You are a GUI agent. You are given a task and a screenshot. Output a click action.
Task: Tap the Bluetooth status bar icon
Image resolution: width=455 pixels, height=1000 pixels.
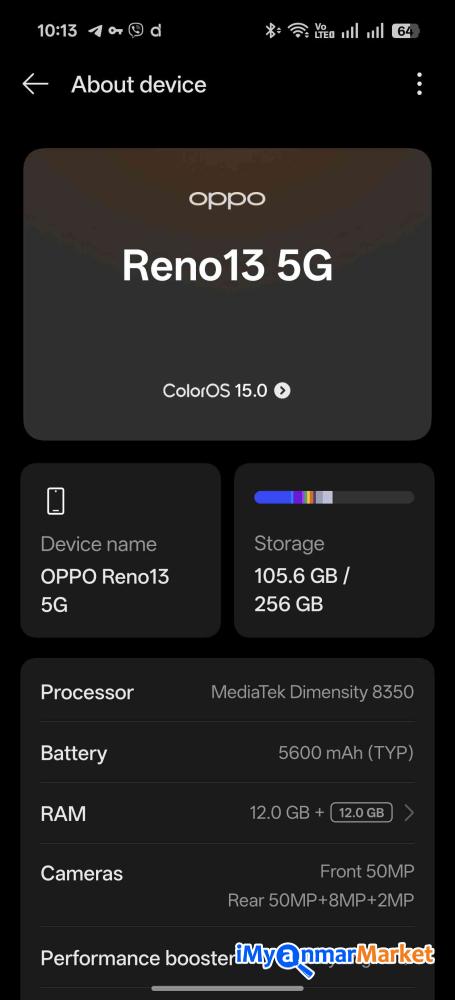coord(272,30)
